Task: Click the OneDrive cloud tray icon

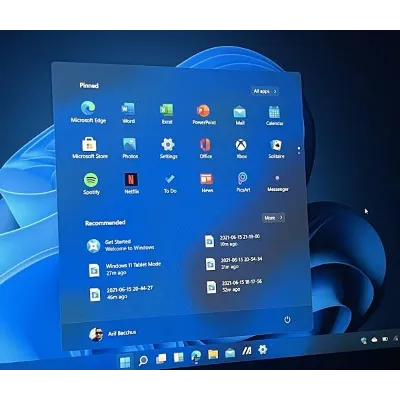Action: pyautogui.click(x=375, y=339)
